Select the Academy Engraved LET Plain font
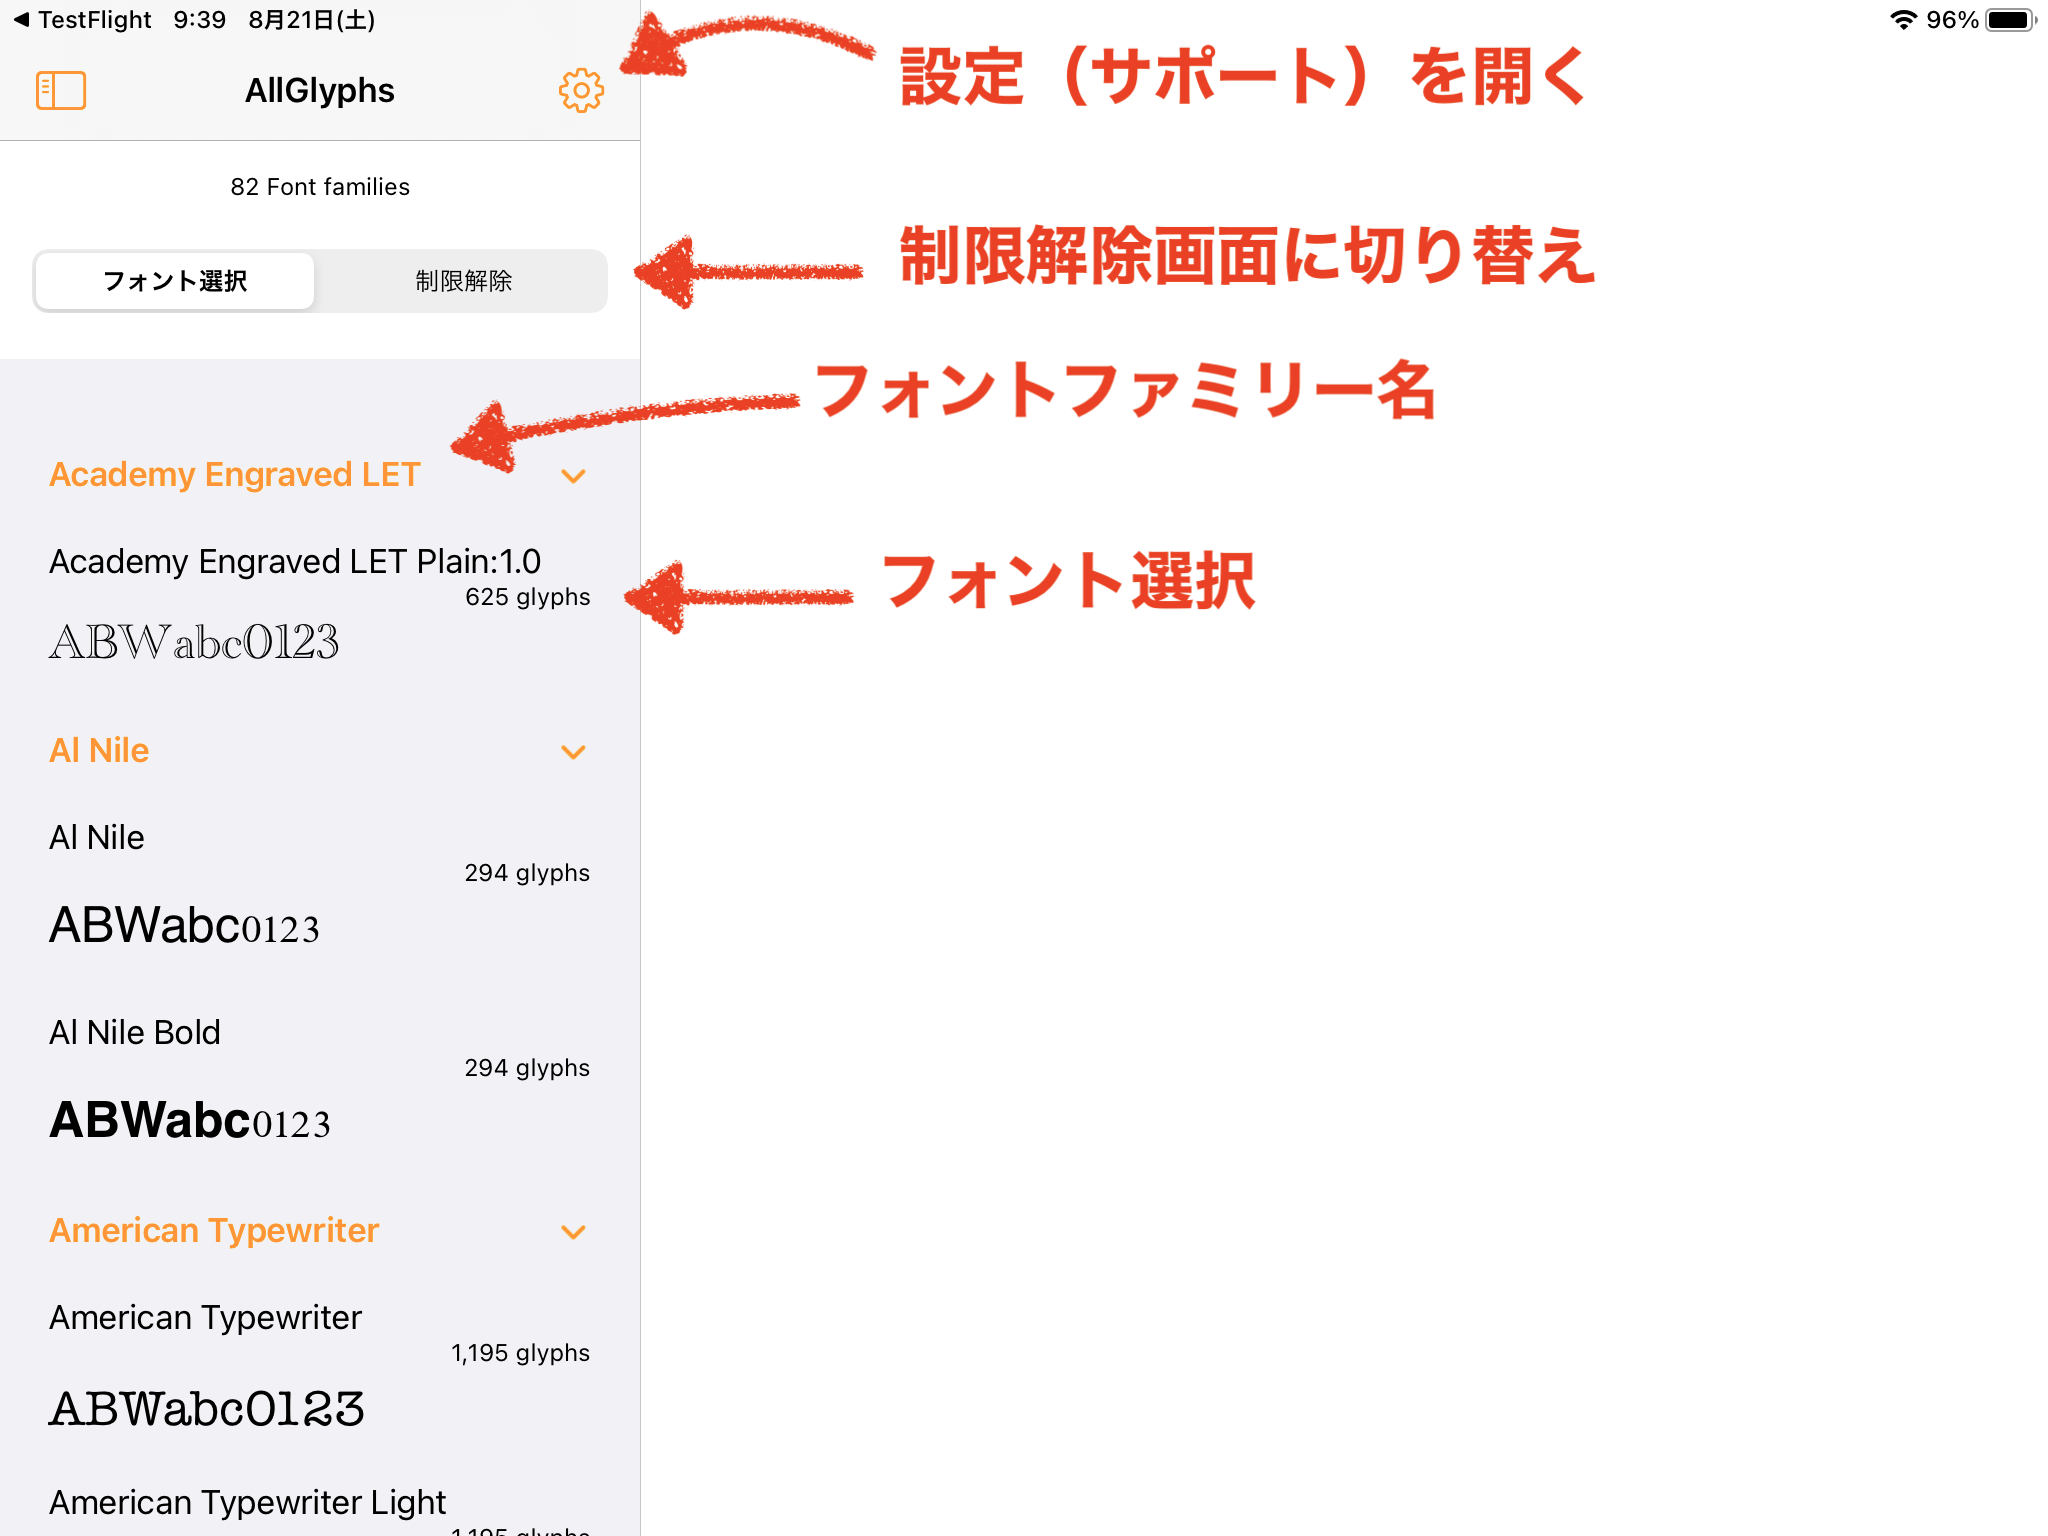Viewport: 2048px width, 1536px height. pyautogui.click(x=300, y=600)
